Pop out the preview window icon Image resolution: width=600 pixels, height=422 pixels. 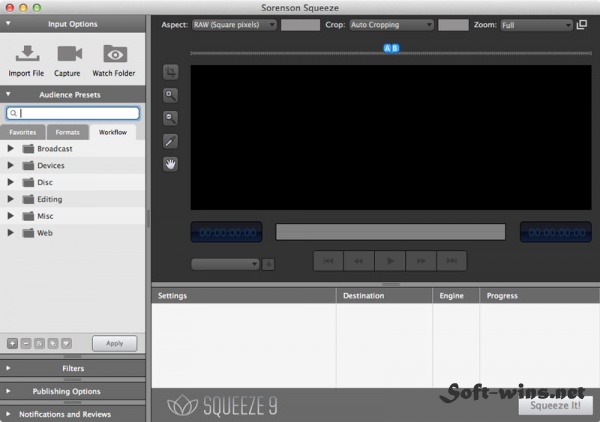582,24
